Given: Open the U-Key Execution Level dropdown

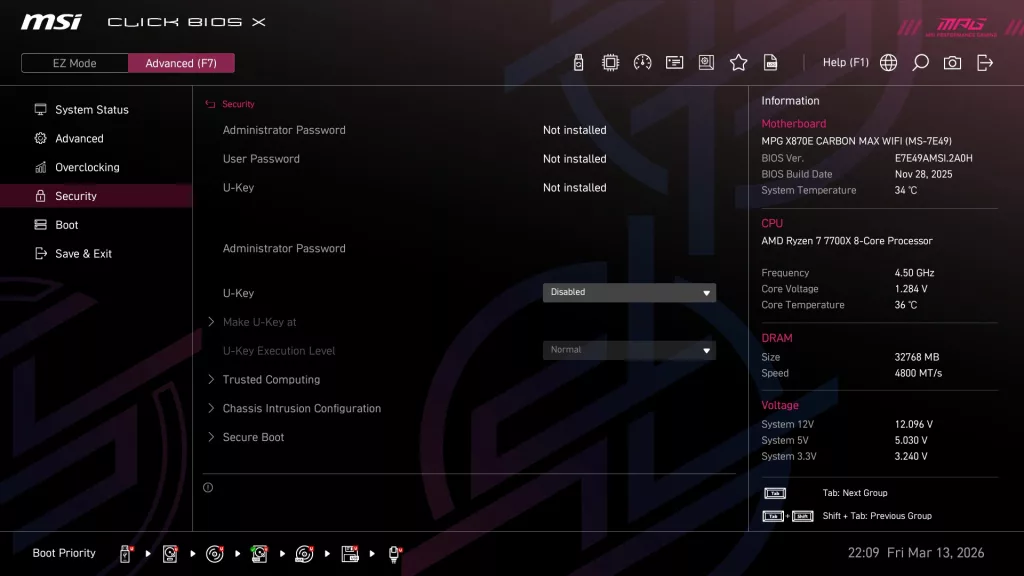Looking at the screenshot, I should coord(629,350).
